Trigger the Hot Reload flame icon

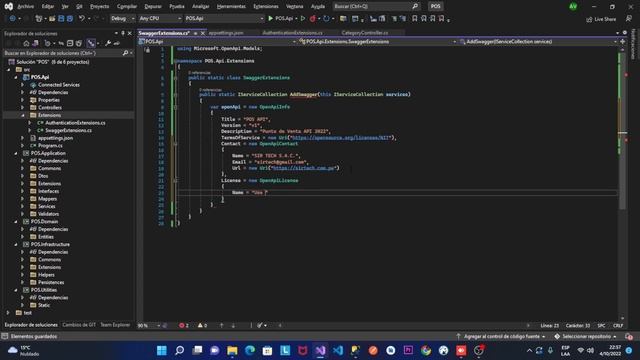tap(313, 19)
